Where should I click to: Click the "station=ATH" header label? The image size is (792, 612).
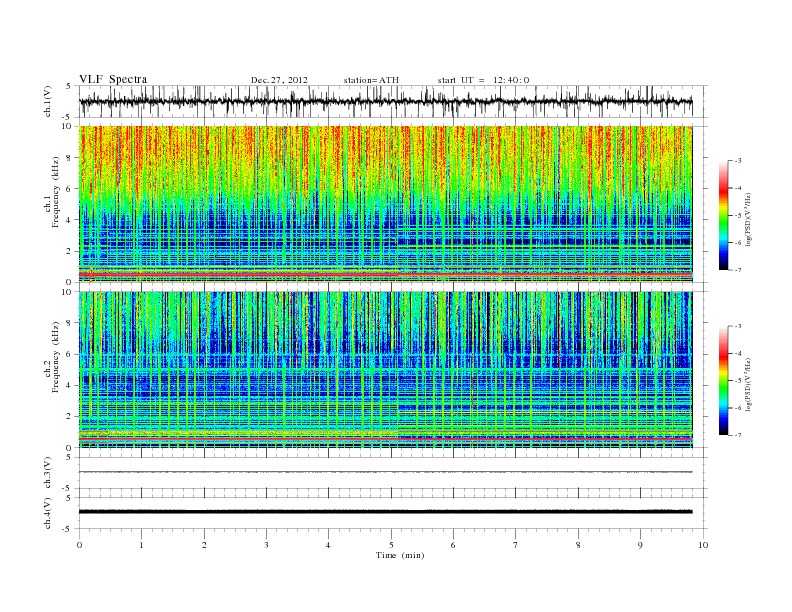click(x=371, y=80)
